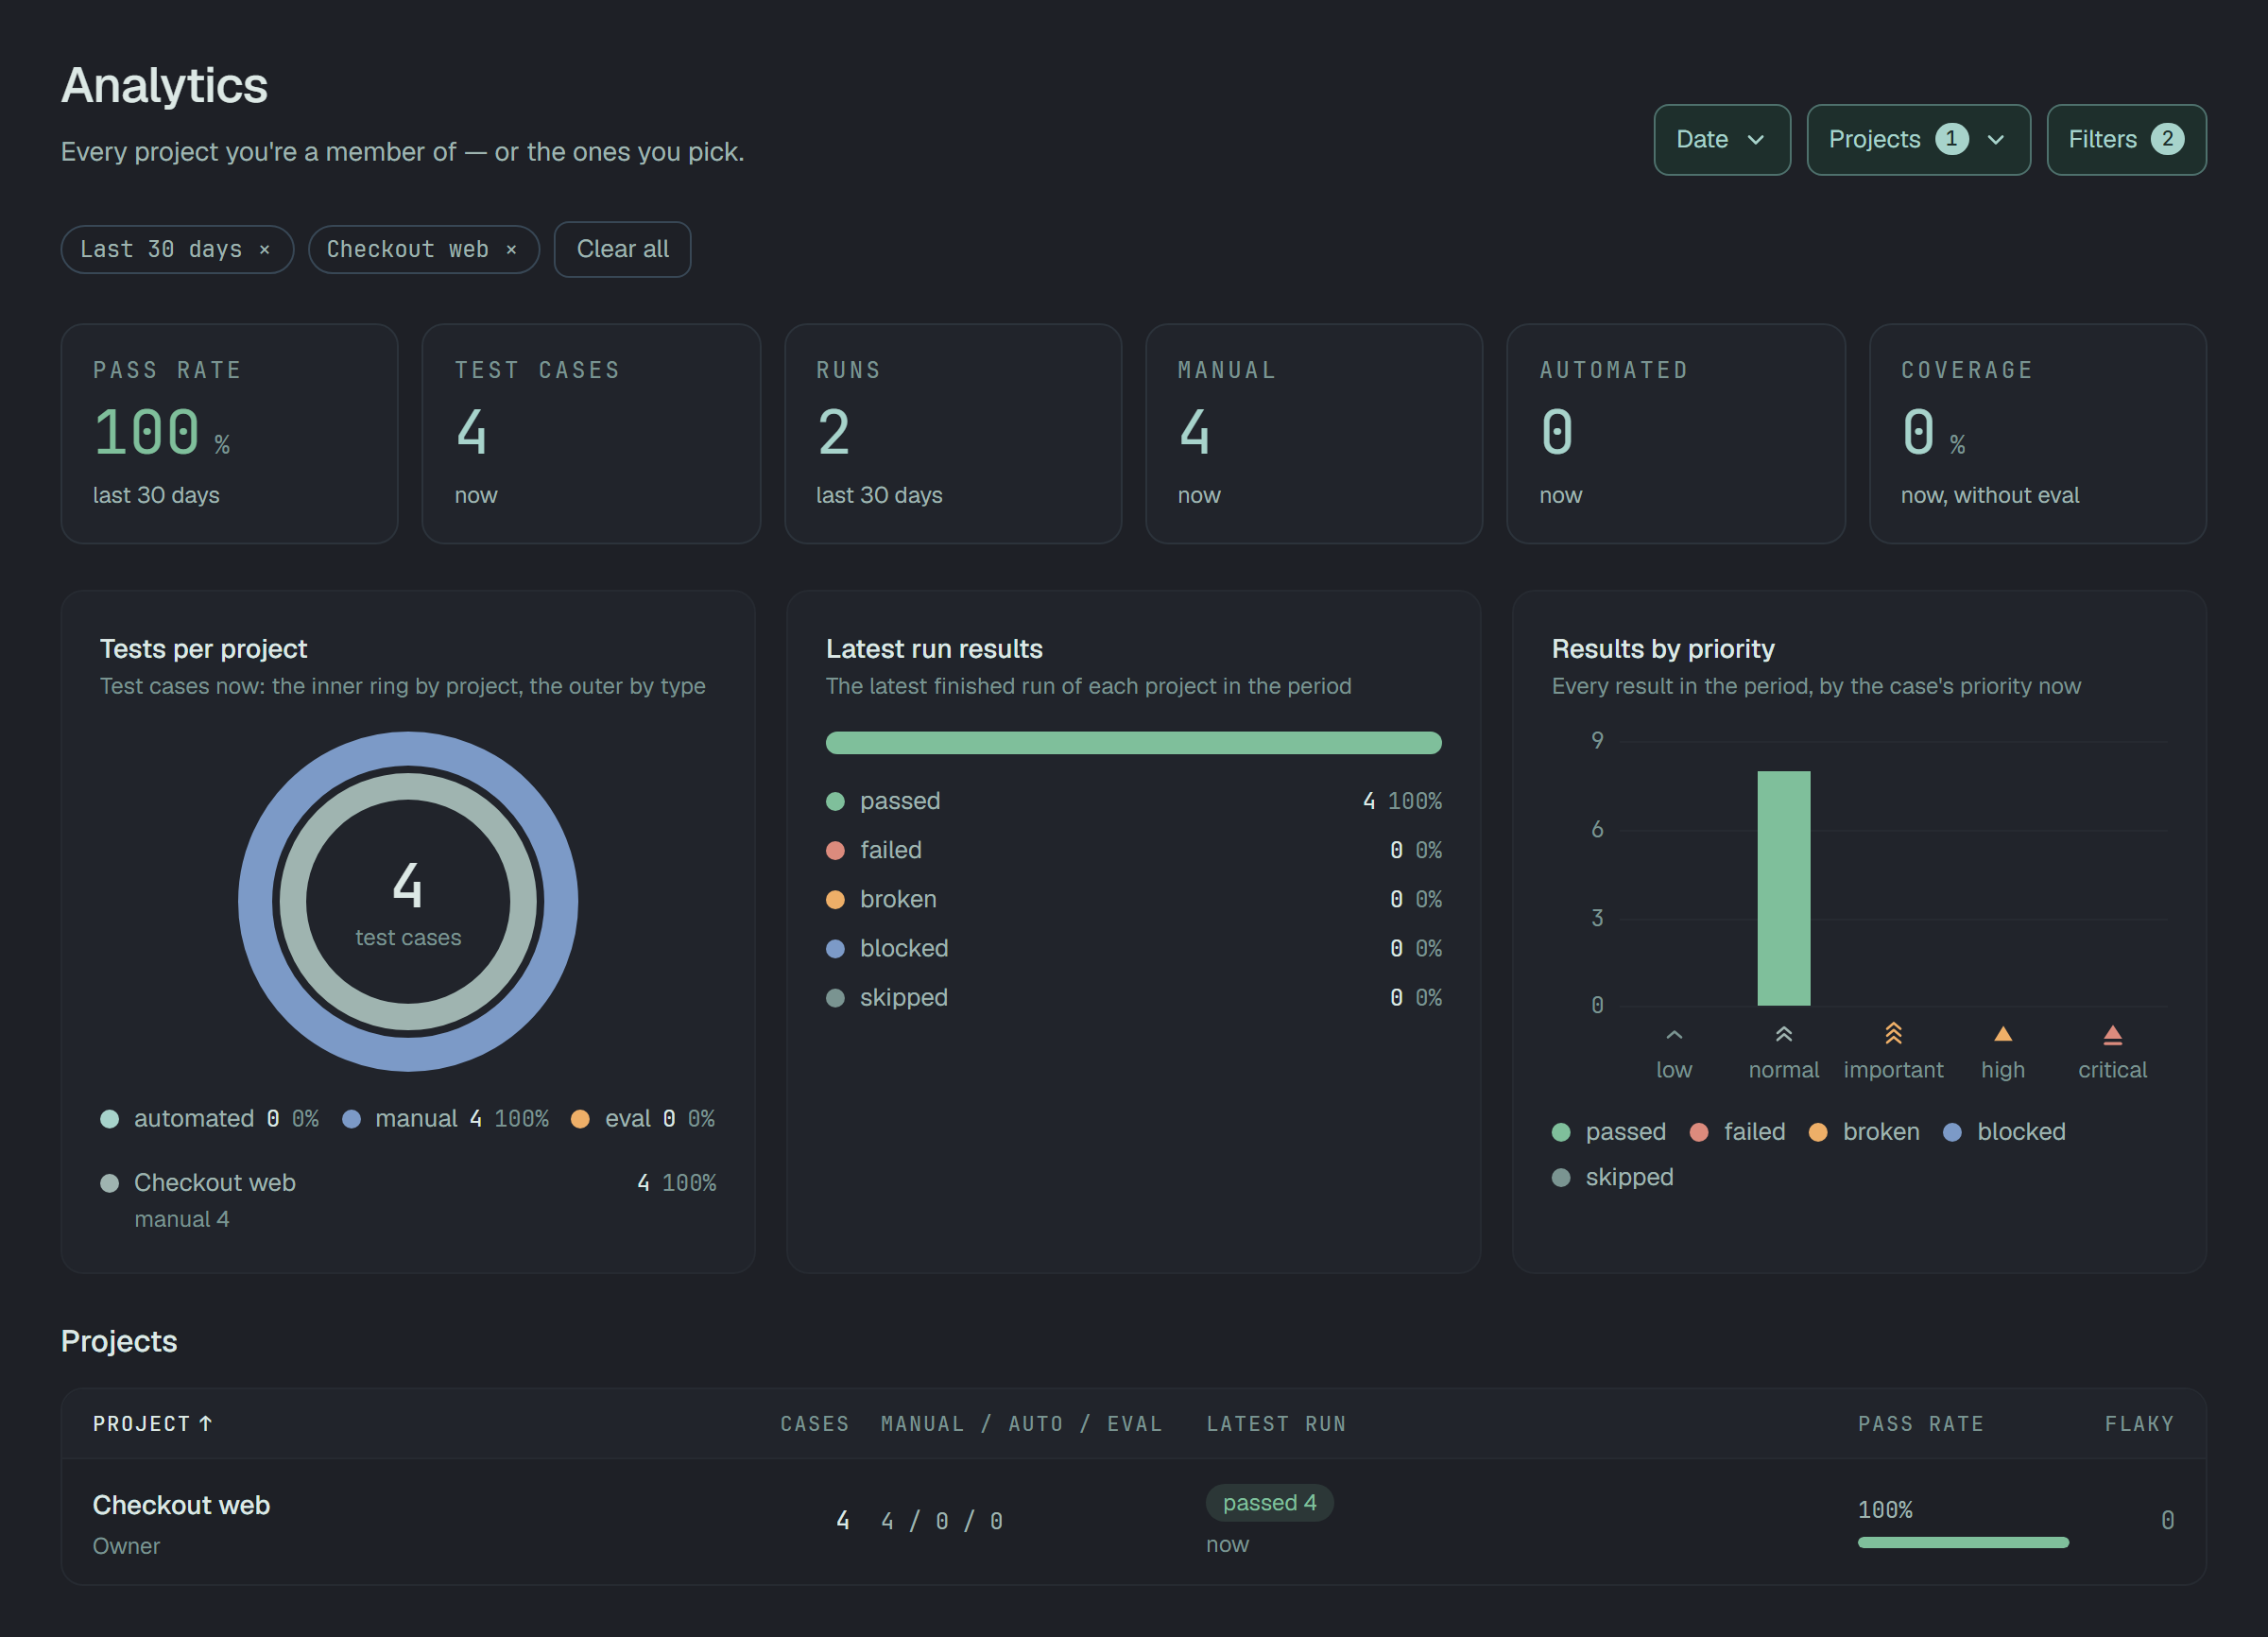Screen dimensions: 2268x1637
Task: Click the Clear all button
Action: click(622, 249)
